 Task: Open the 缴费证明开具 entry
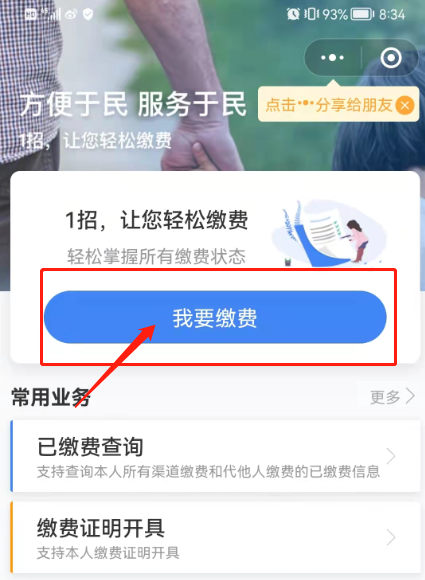pos(216,537)
